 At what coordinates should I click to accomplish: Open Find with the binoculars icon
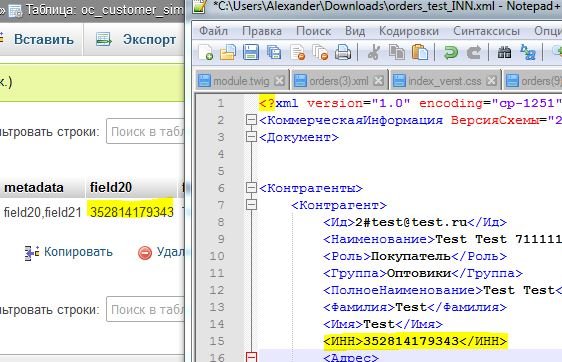point(504,53)
